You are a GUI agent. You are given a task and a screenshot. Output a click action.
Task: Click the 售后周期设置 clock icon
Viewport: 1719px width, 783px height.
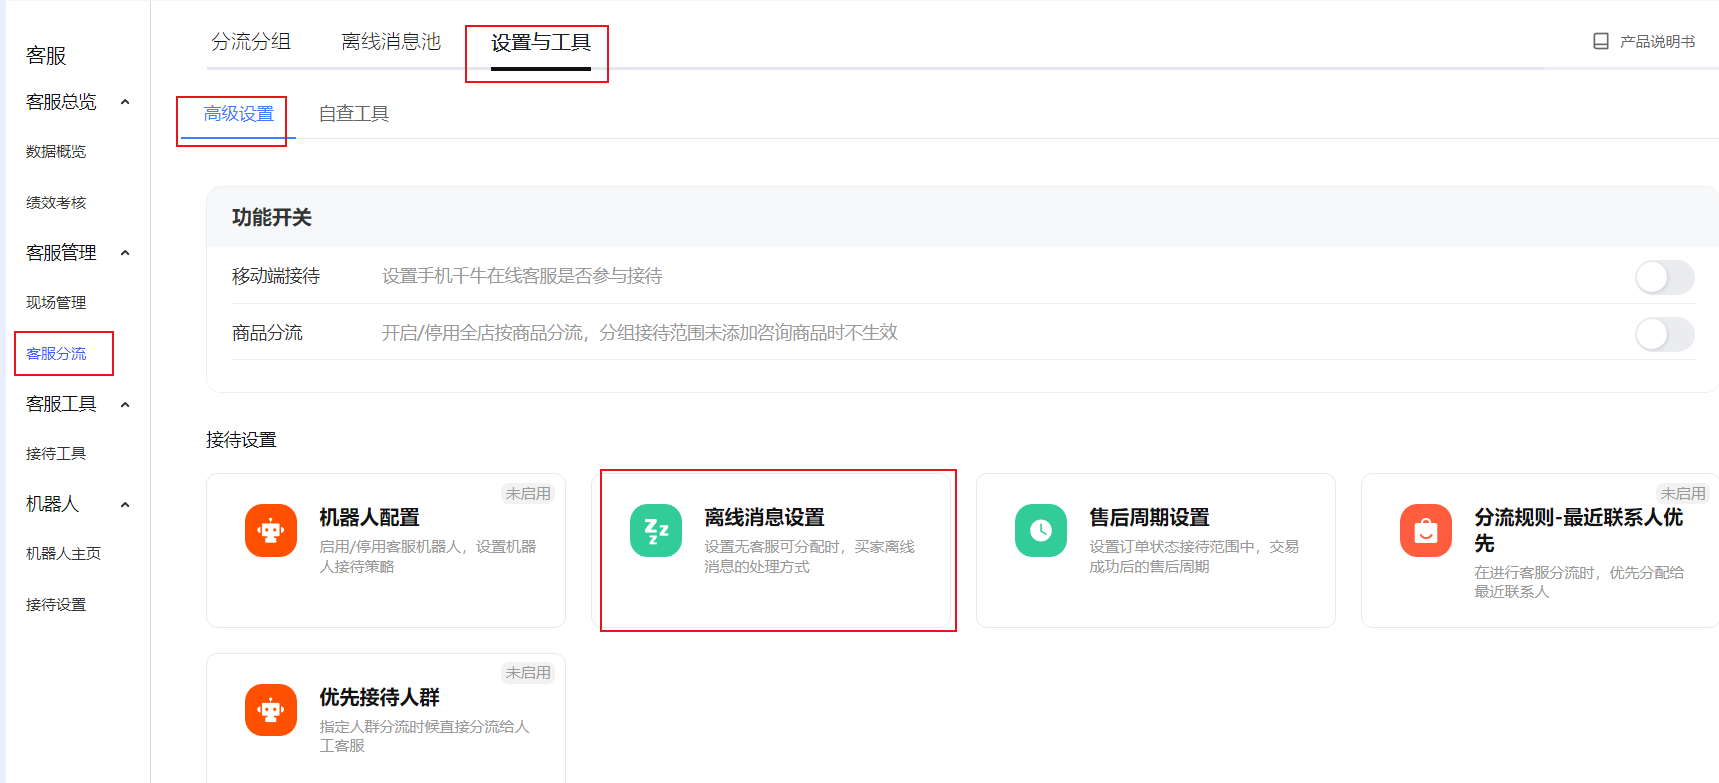point(1041,530)
